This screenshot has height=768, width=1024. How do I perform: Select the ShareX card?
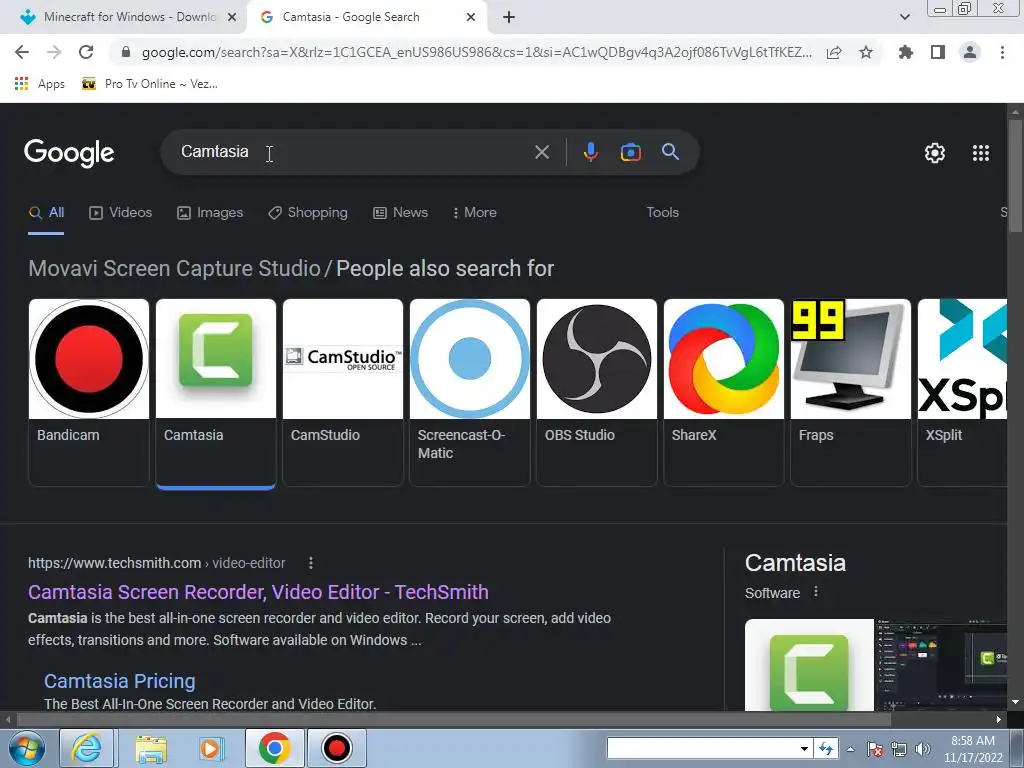tap(724, 392)
